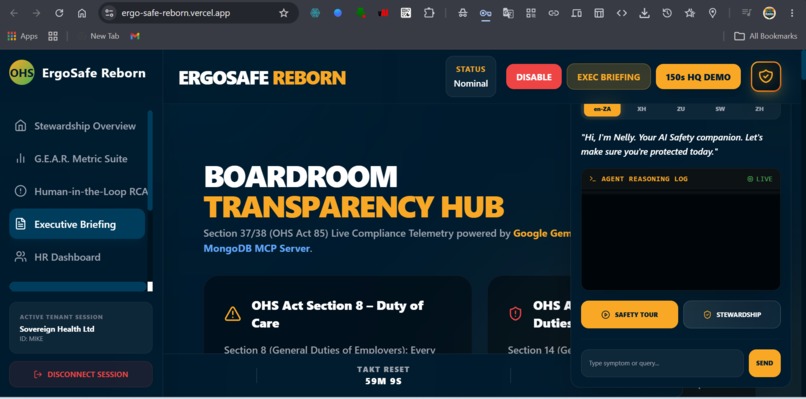Click the home icon beside Stewardship Overview

click(21, 126)
